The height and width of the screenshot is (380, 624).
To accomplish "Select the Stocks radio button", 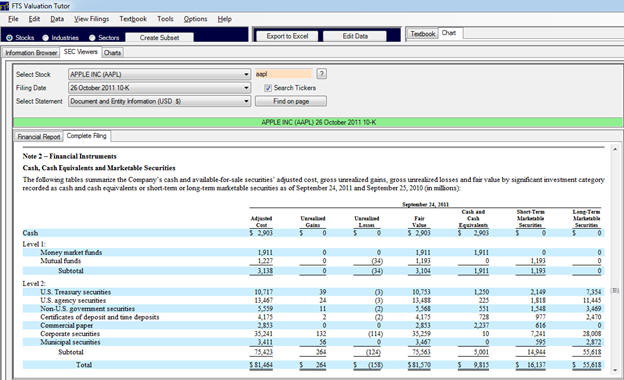I will [x=10, y=38].
